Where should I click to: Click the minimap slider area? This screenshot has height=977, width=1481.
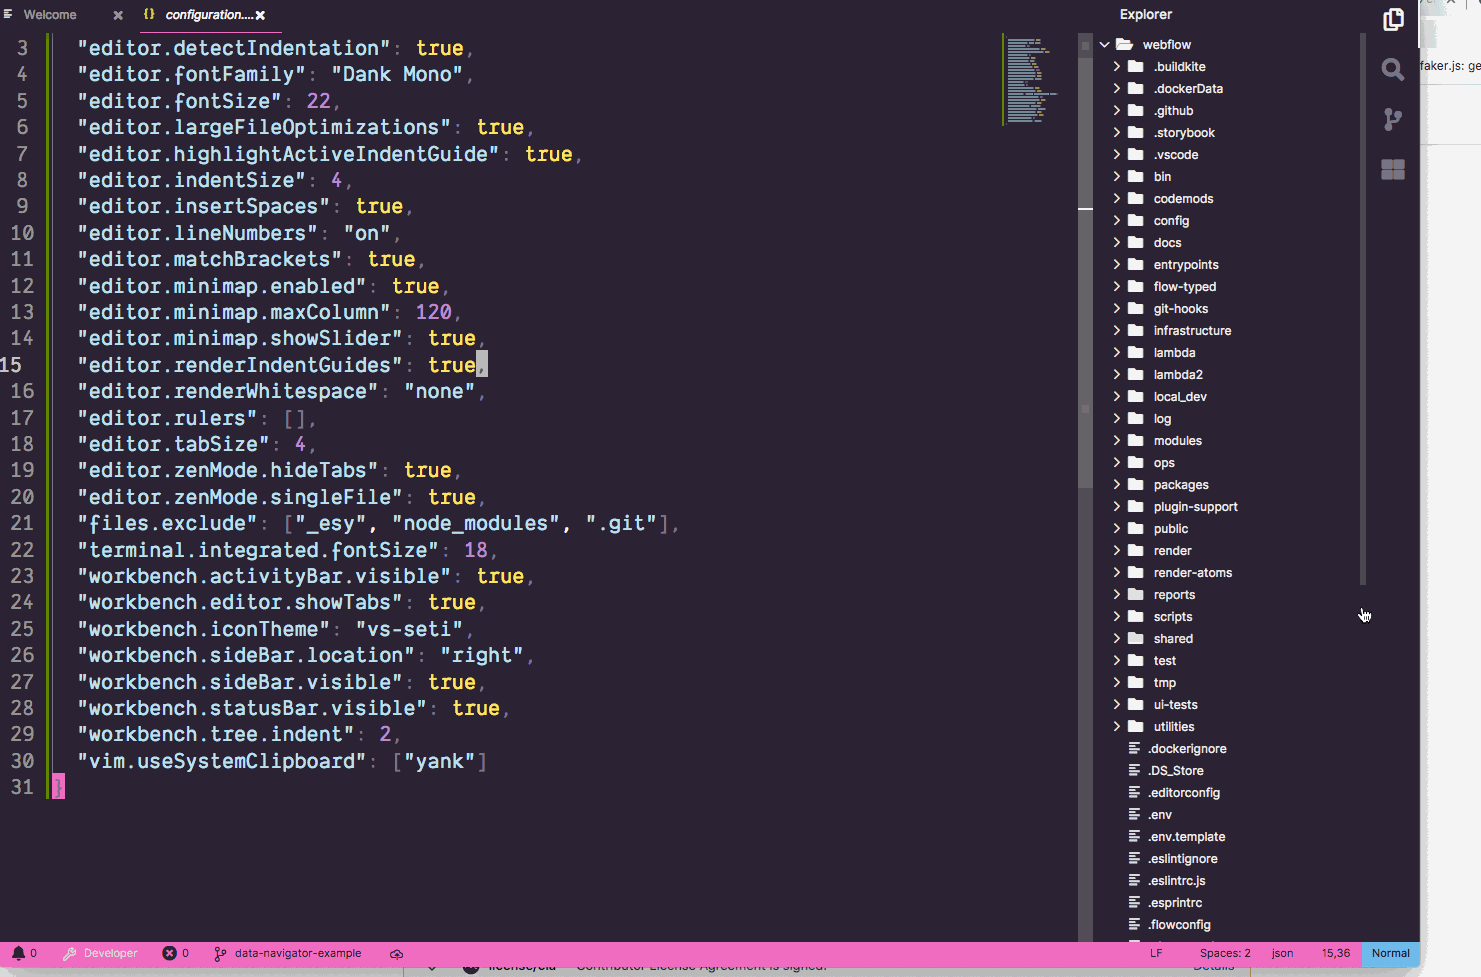pos(1030,80)
